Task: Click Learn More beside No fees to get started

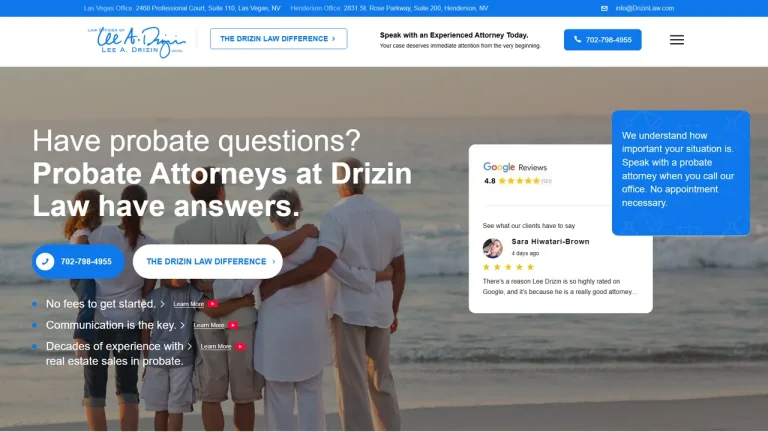Action: coord(189,304)
